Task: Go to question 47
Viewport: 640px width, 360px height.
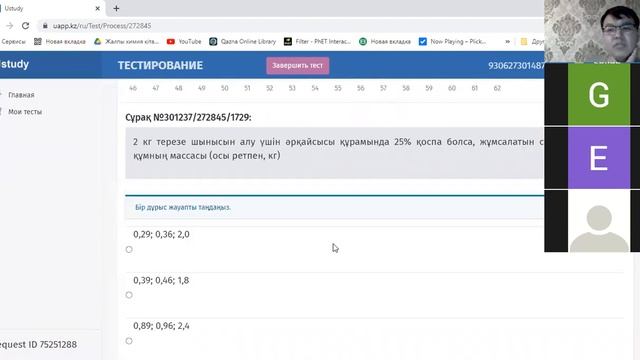Action: pos(156,88)
